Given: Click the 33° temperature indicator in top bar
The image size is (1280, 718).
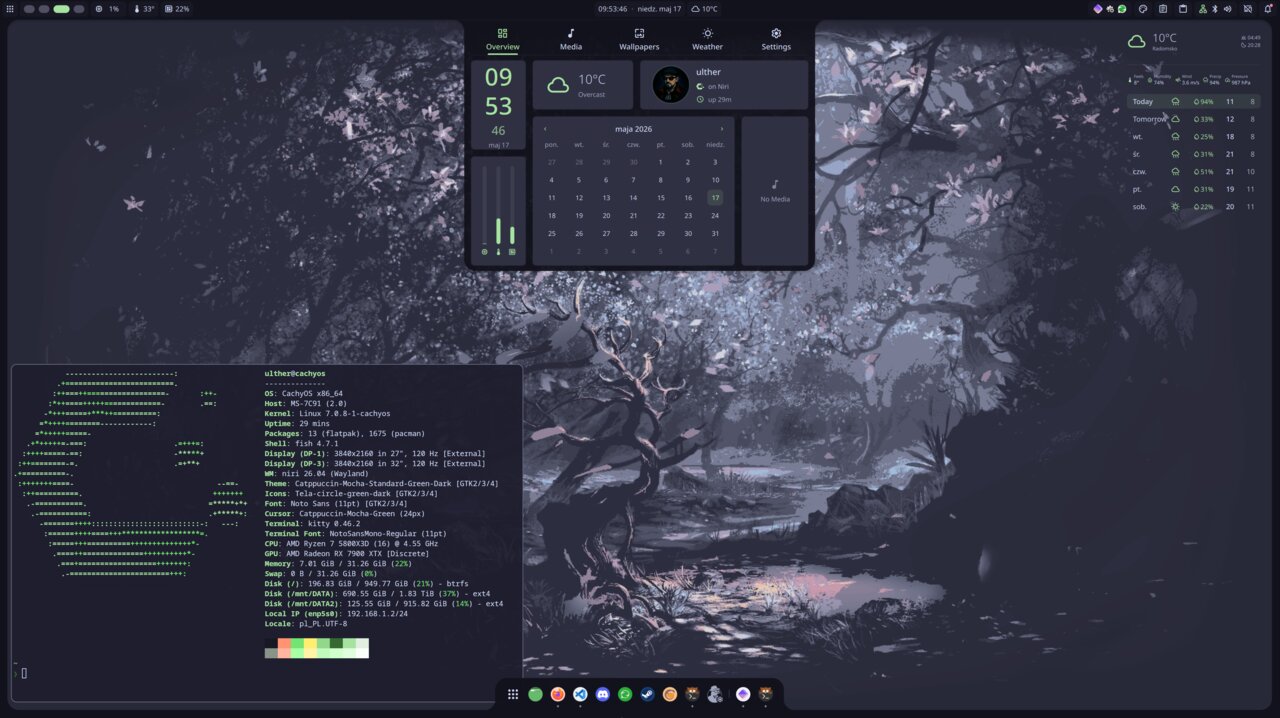Looking at the screenshot, I should tap(144, 9).
